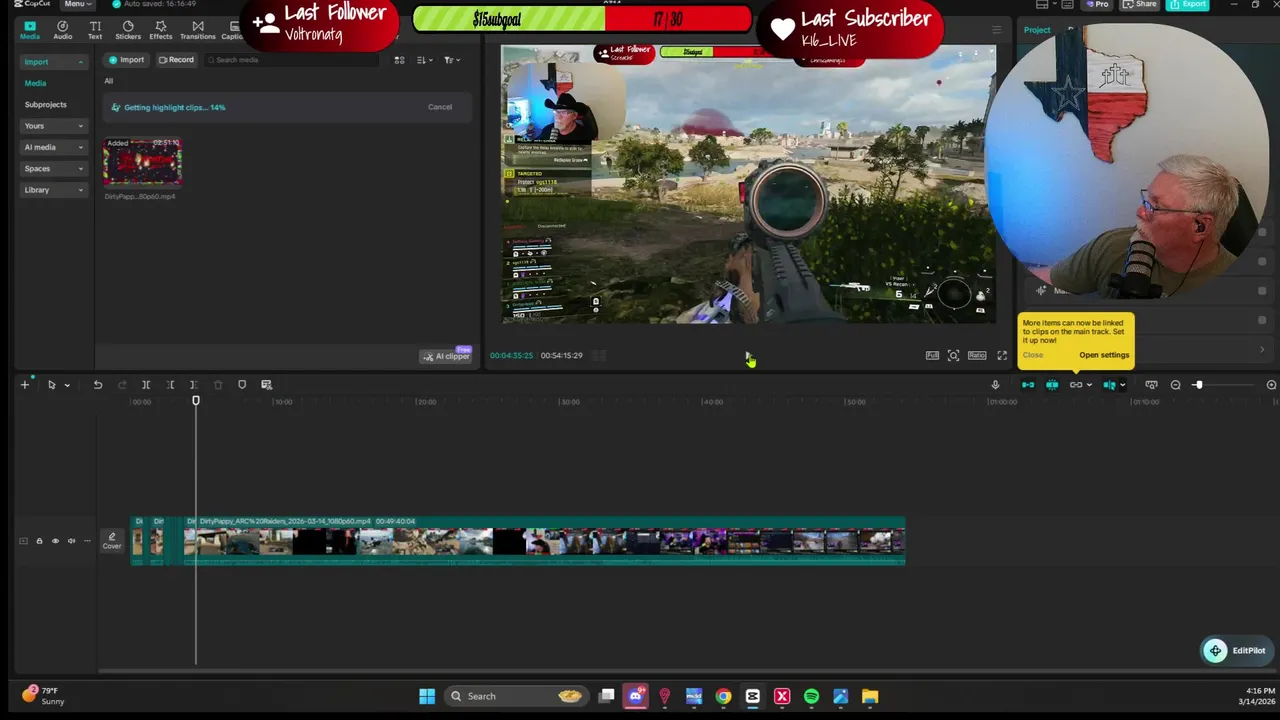Click the preview zoom magnifier icon
1280x720 pixels.
click(954, 355)
